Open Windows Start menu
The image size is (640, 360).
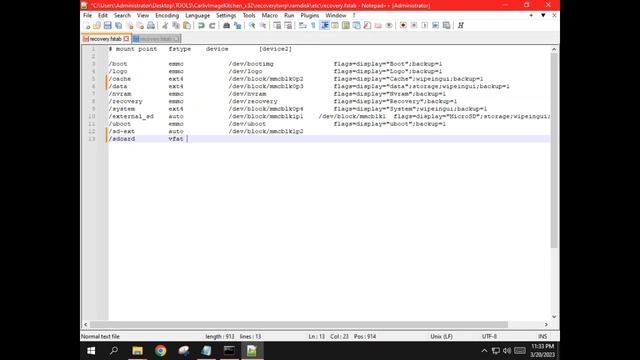[x=91, y=351]
